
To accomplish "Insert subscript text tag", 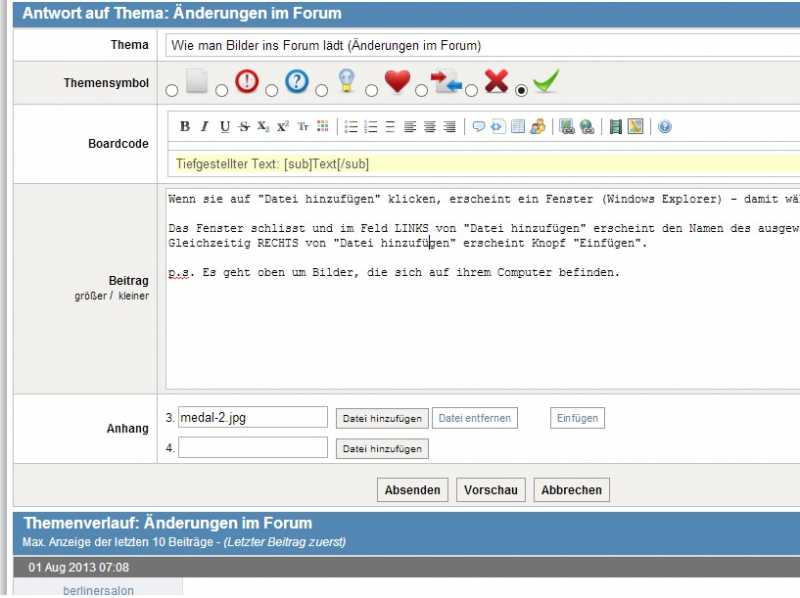I will click(x=263, y=127).
